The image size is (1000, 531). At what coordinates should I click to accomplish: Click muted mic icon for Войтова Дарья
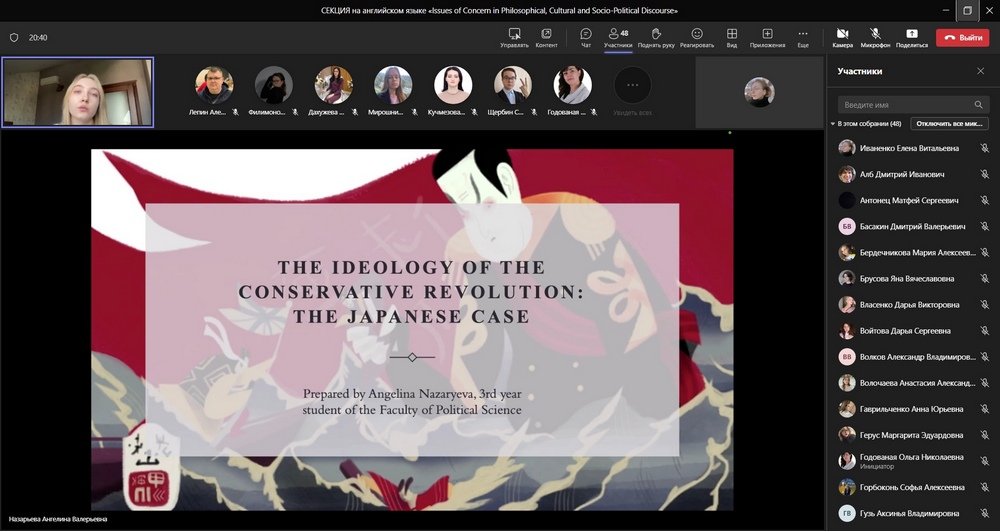(x=985, y=331)
